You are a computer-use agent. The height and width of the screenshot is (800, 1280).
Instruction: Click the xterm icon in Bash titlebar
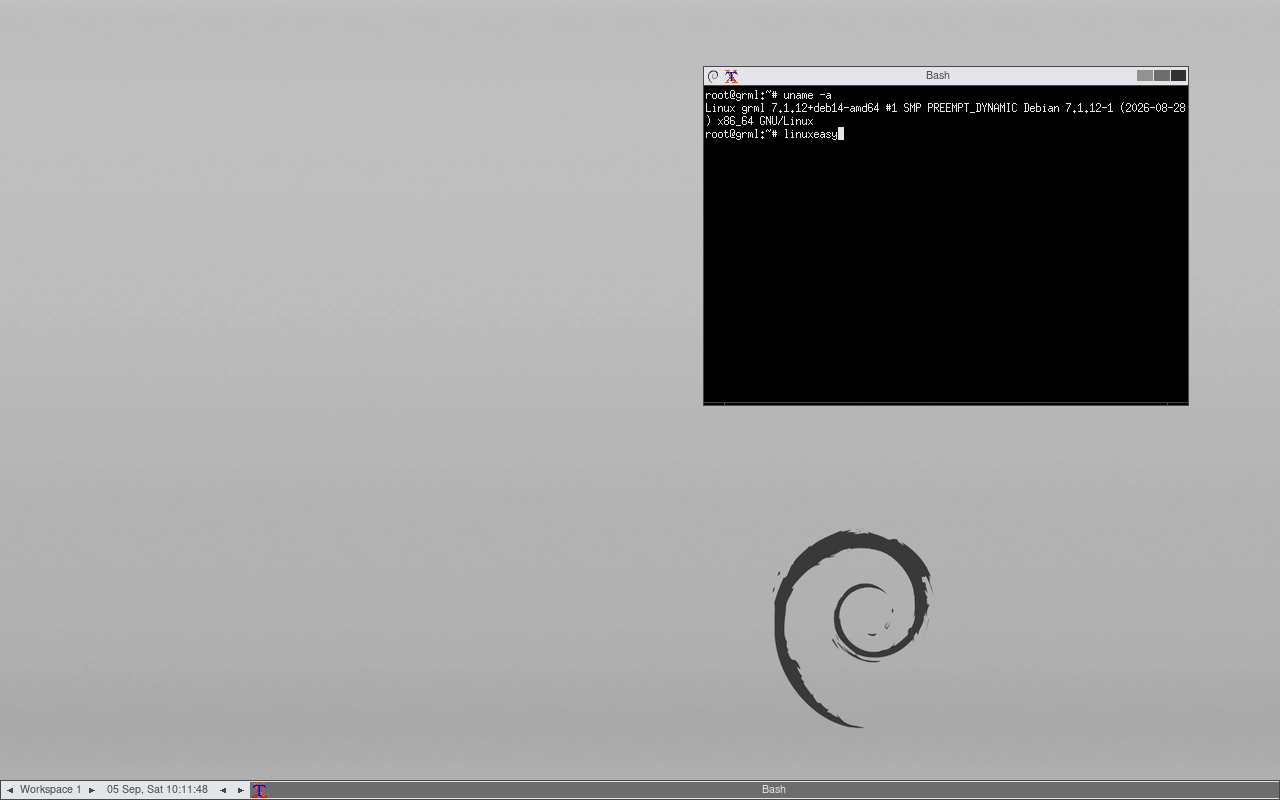click(x=731, y=76)
